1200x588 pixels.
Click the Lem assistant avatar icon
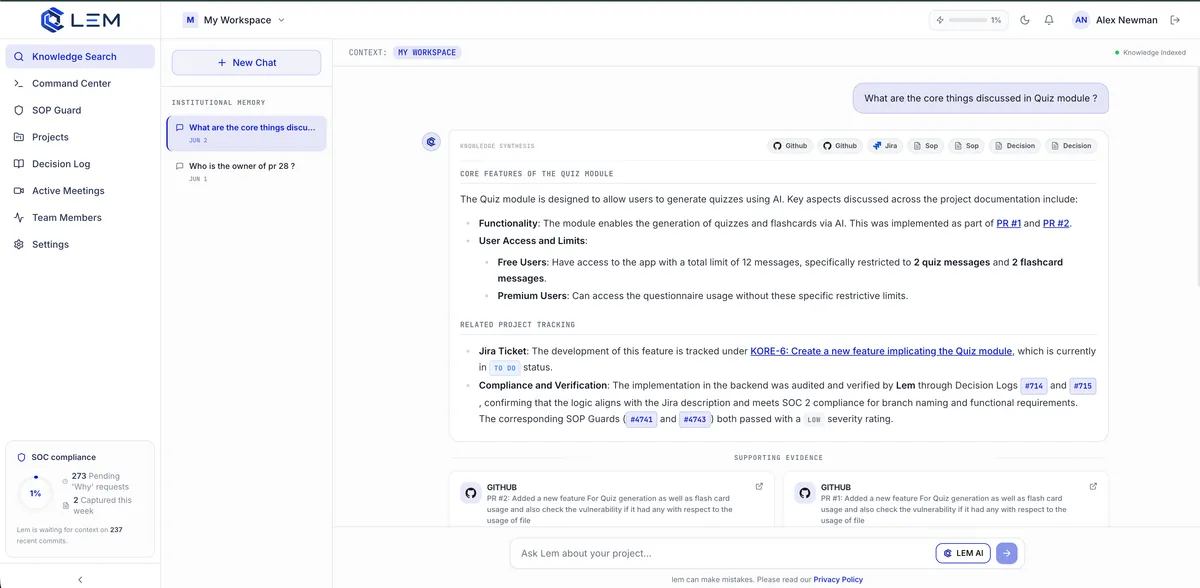point(431,142)
